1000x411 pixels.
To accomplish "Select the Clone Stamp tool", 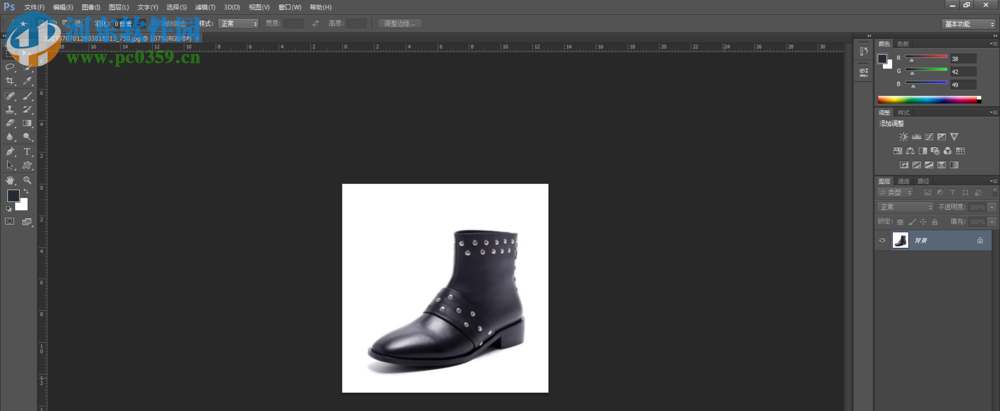I will tap(10, 109).
